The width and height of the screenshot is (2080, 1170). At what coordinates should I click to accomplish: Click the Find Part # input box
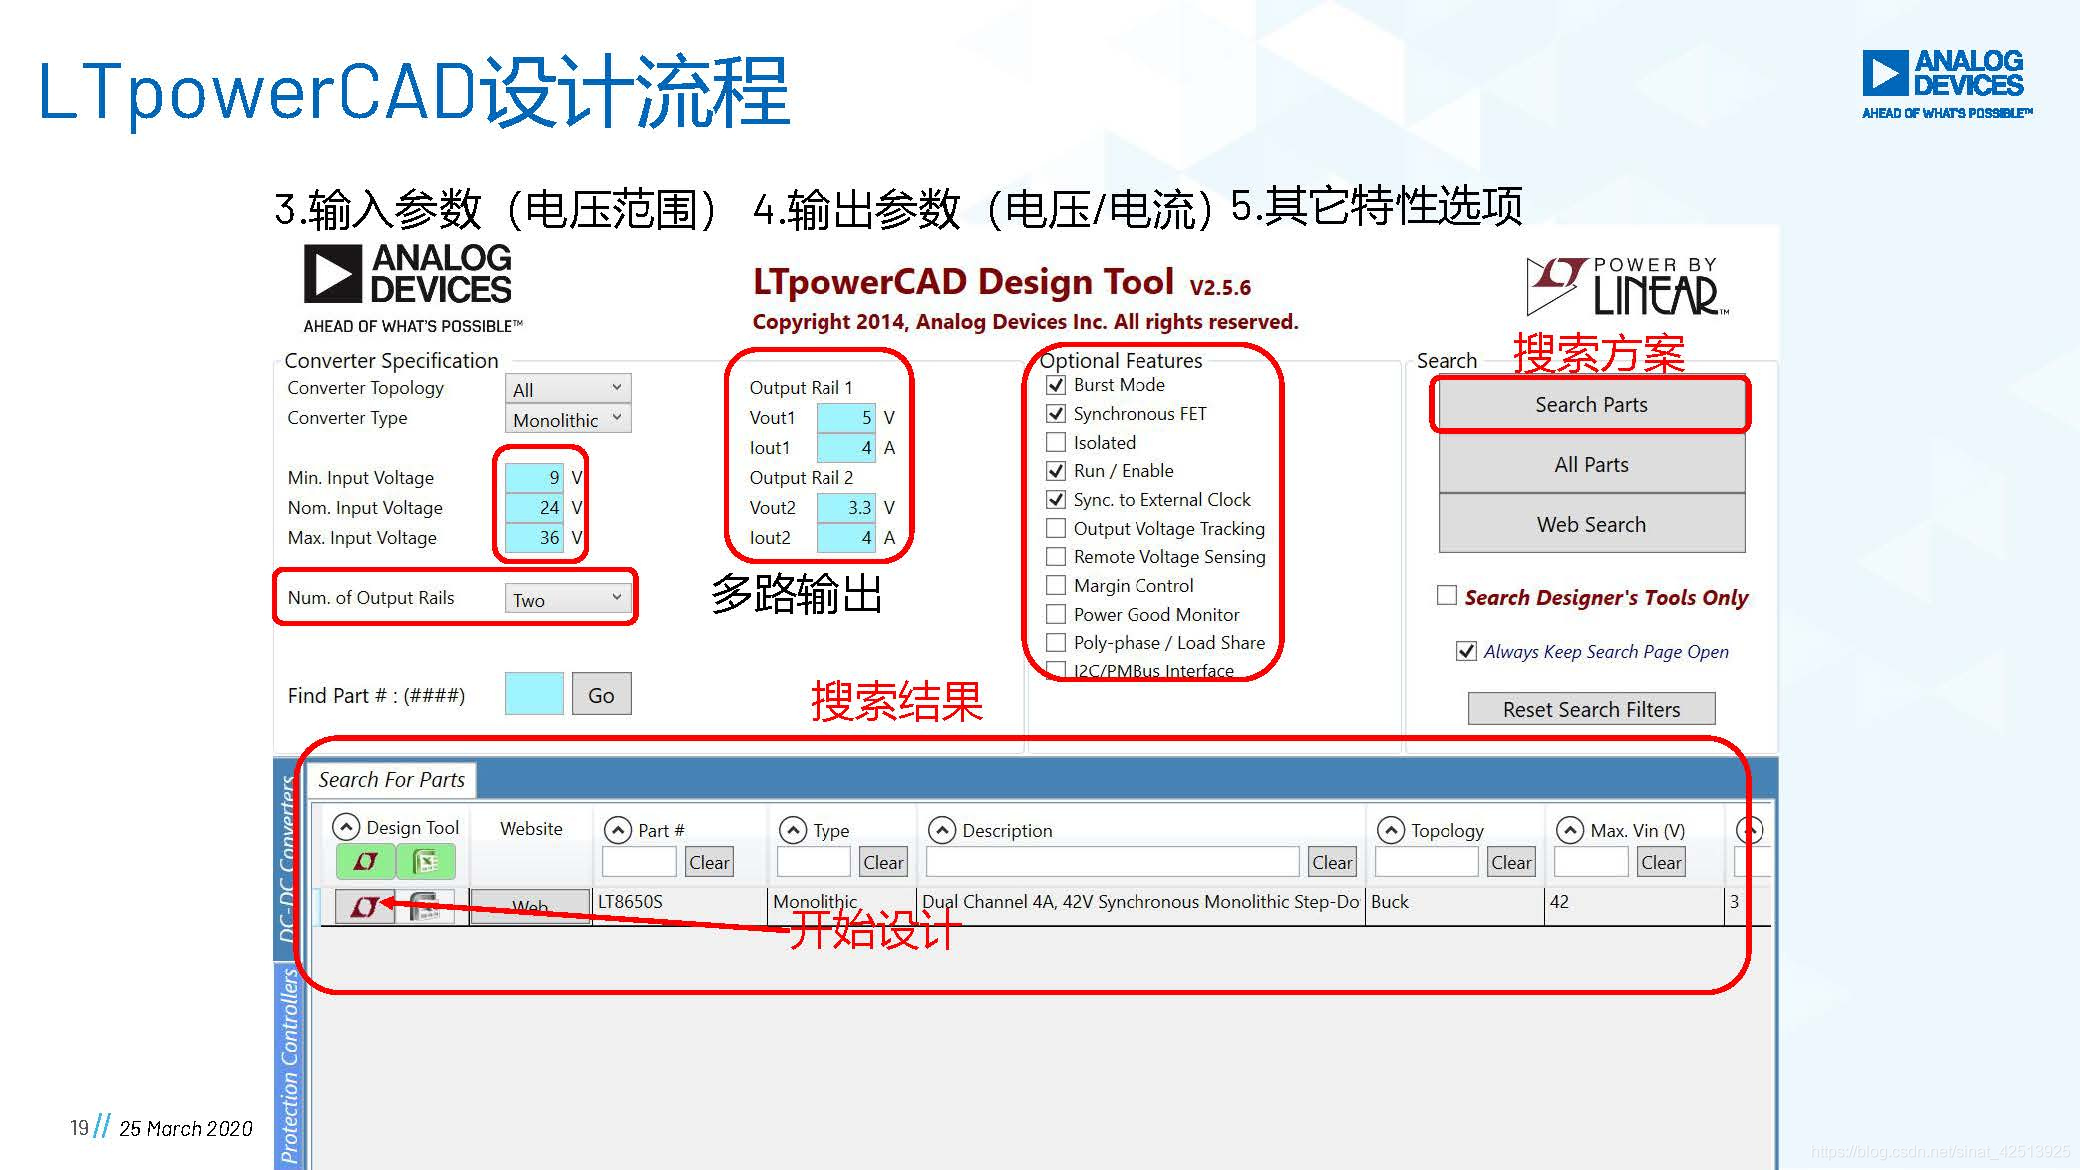534,694
